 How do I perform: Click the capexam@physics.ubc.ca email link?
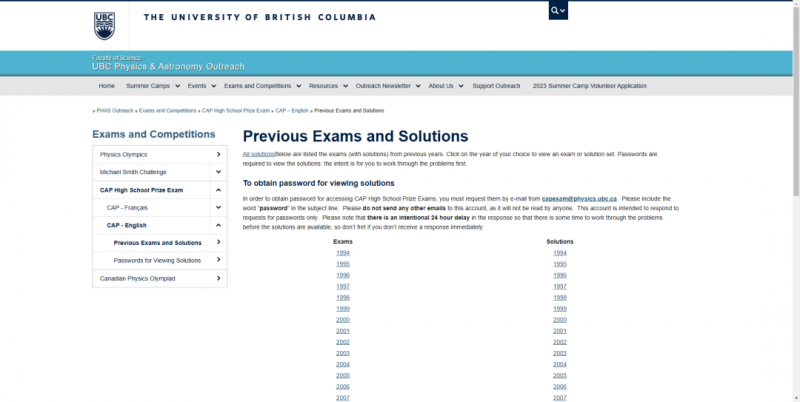tap(579, 199)
